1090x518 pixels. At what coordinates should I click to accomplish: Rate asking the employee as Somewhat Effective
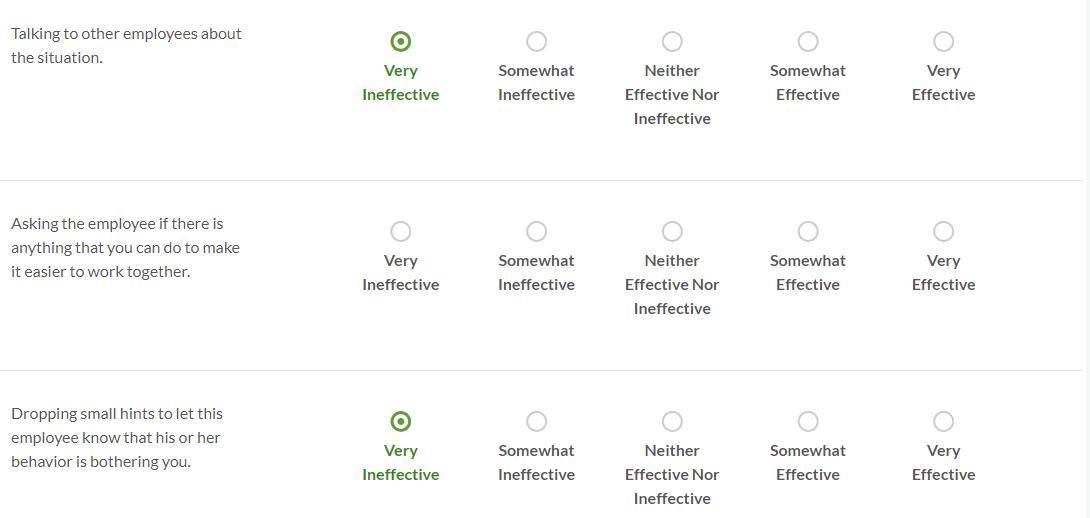[808, 231]
